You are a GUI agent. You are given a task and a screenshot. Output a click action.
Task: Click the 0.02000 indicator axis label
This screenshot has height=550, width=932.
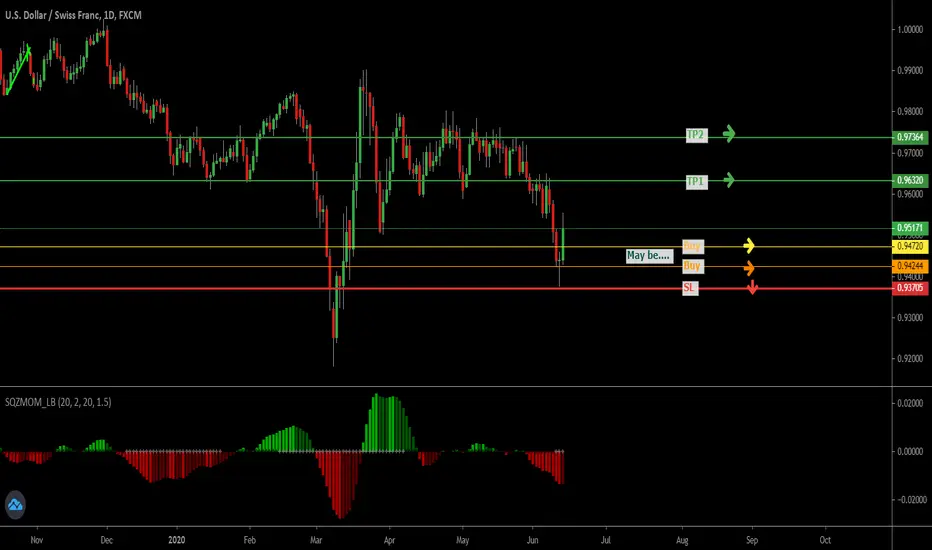(x=910, y=403)
